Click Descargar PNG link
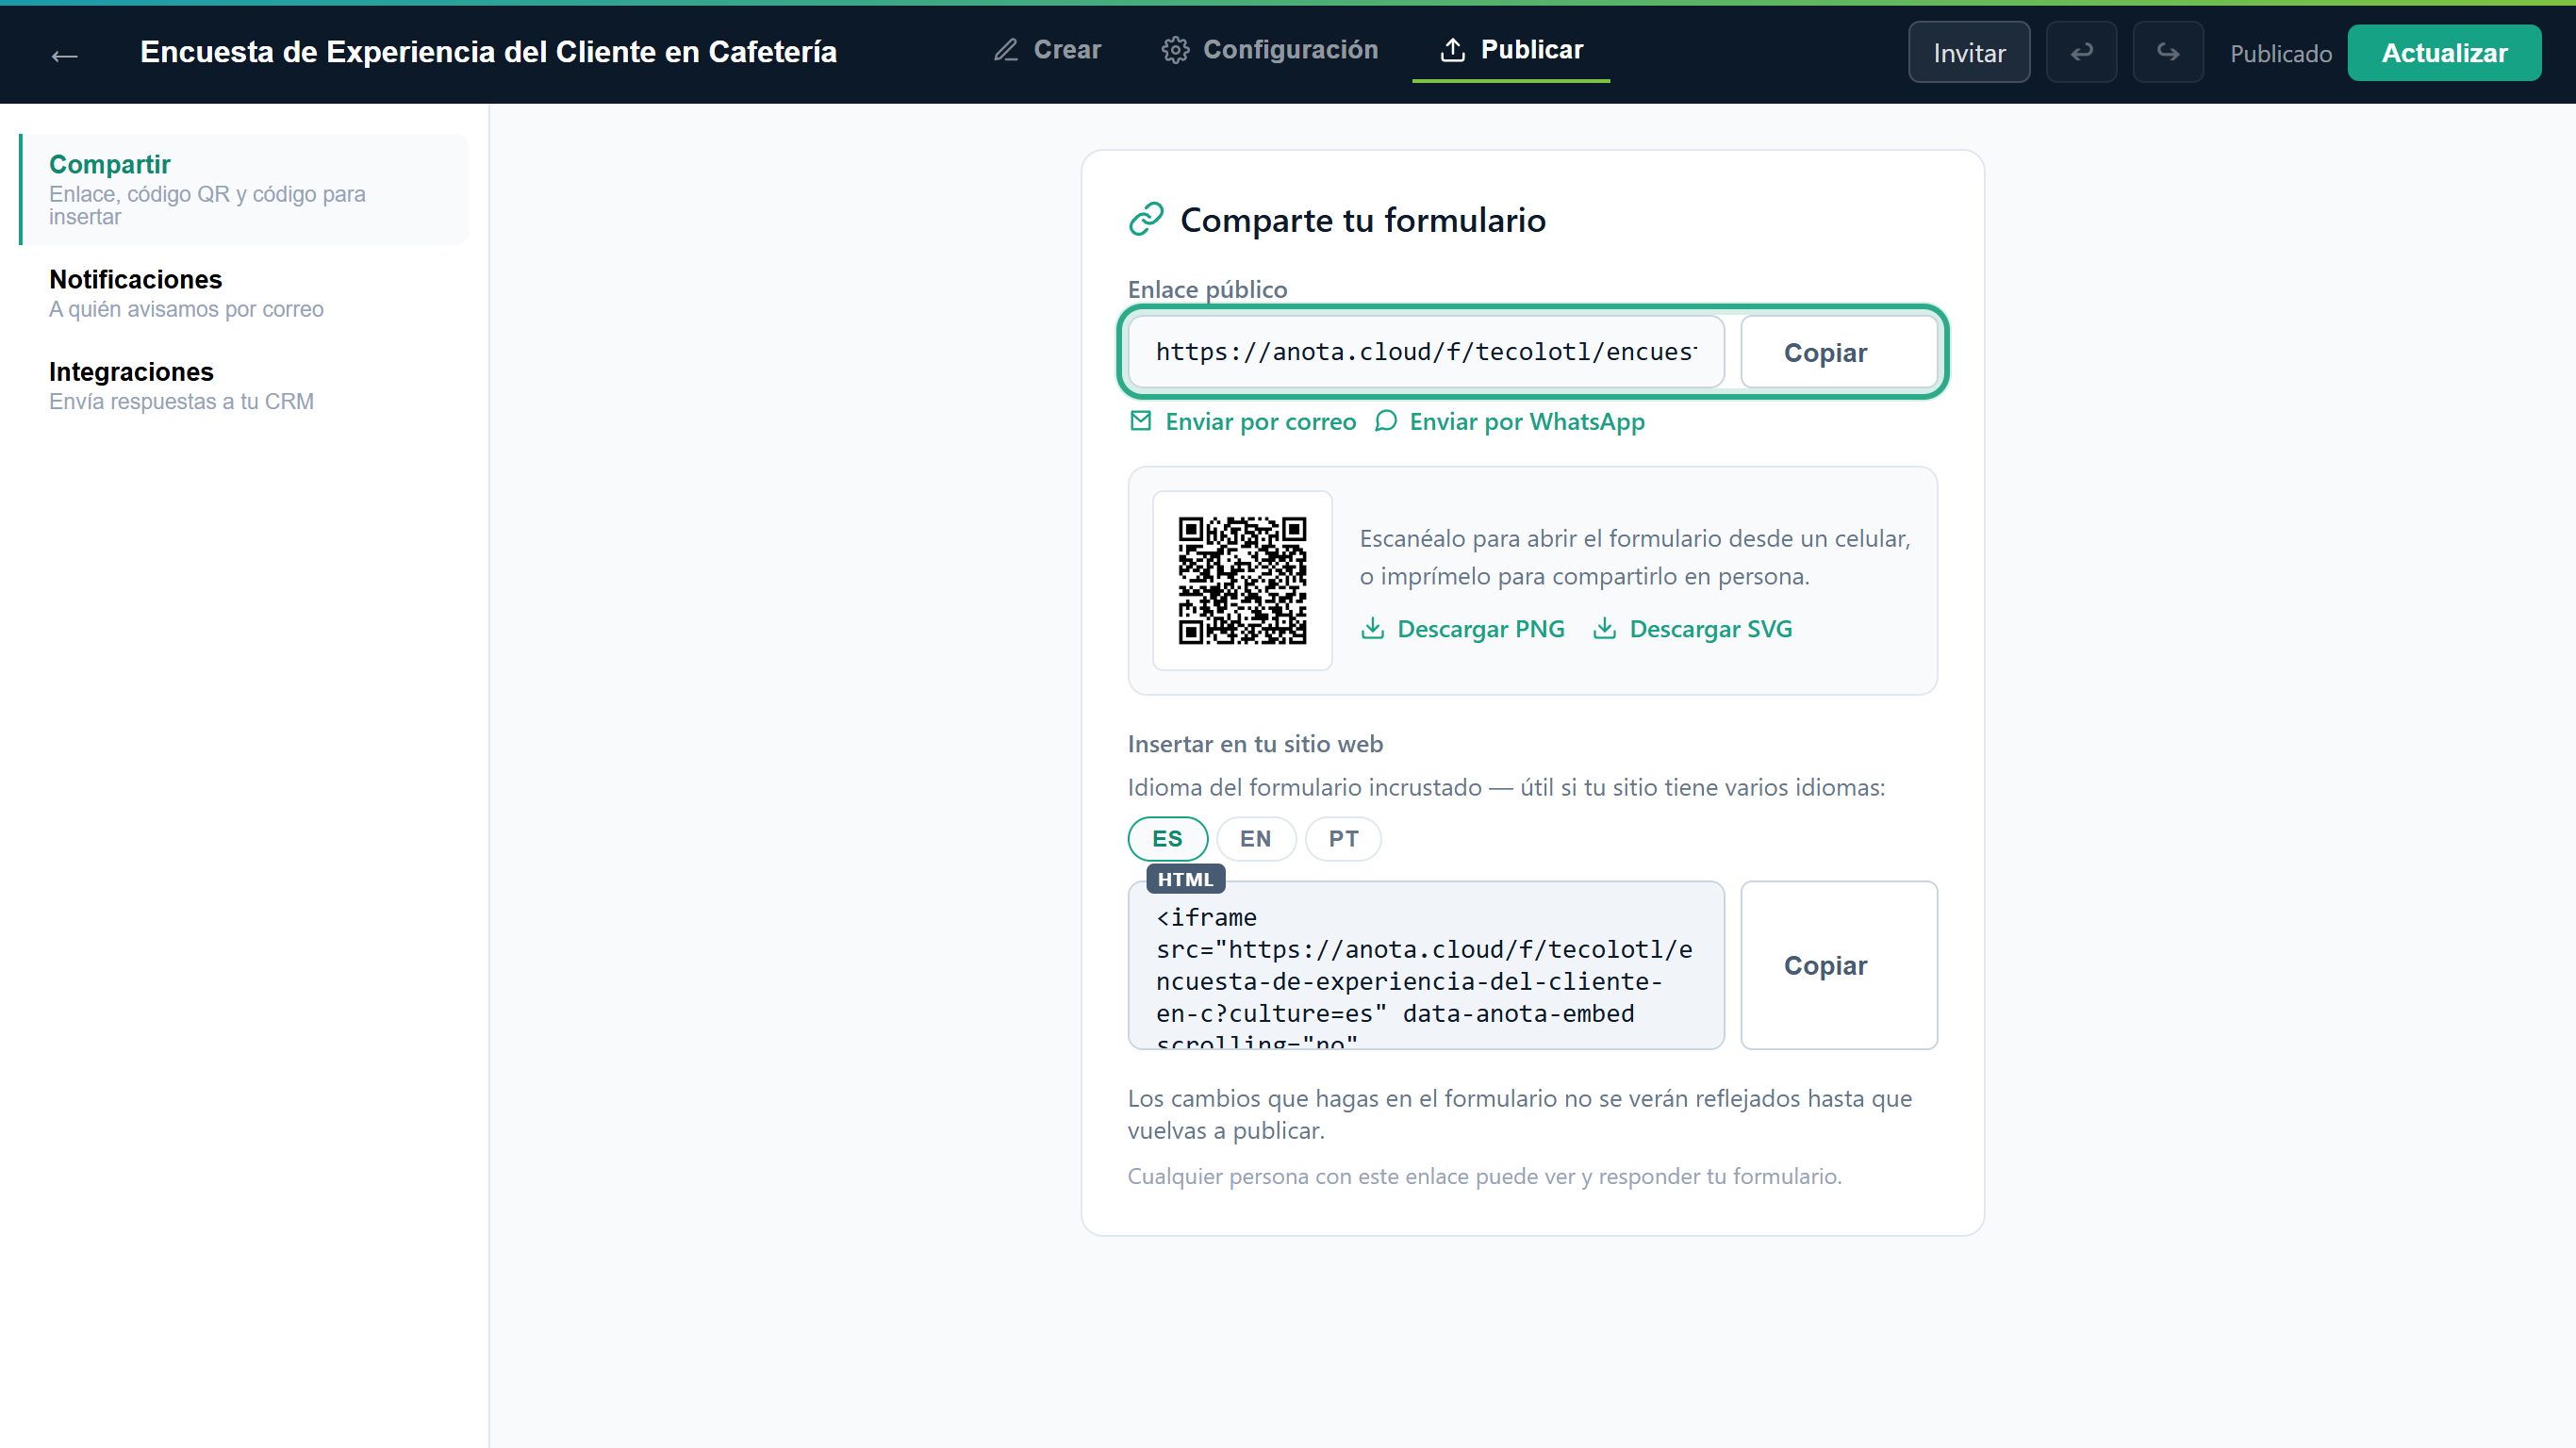The height and width of the screenshot is (1448, 2576). tap(1463, 628)
